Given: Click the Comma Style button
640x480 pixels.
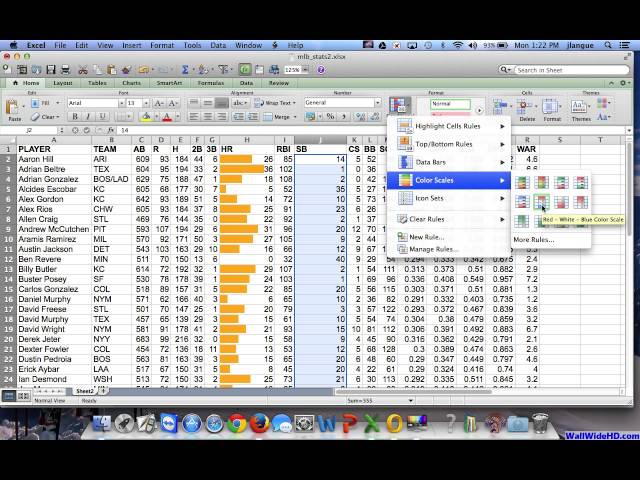Looking at the screenshot, I should (344, 117).
